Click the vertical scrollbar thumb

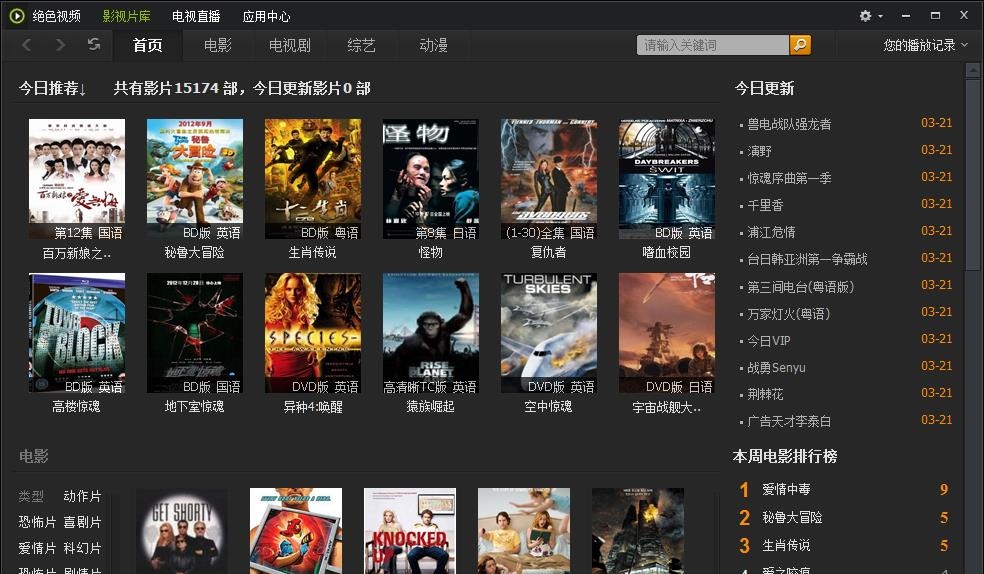[973, 173]
